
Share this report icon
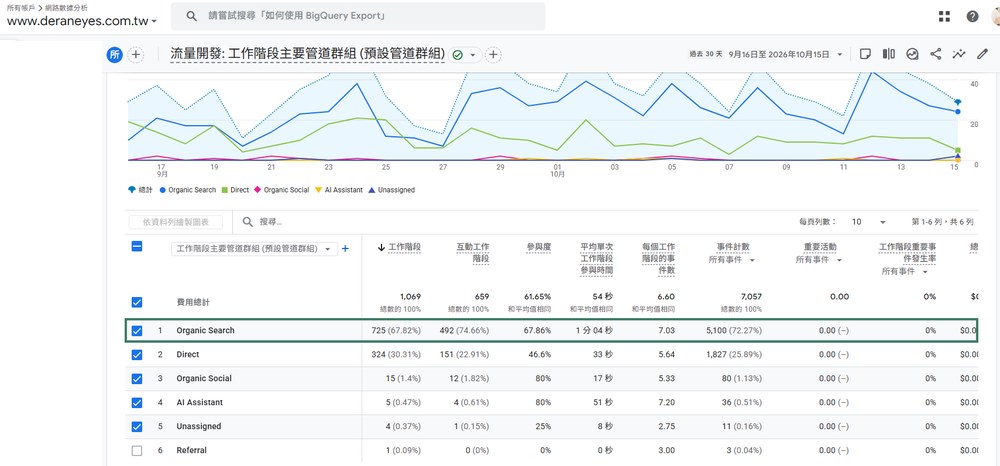[x=936, y=54]
